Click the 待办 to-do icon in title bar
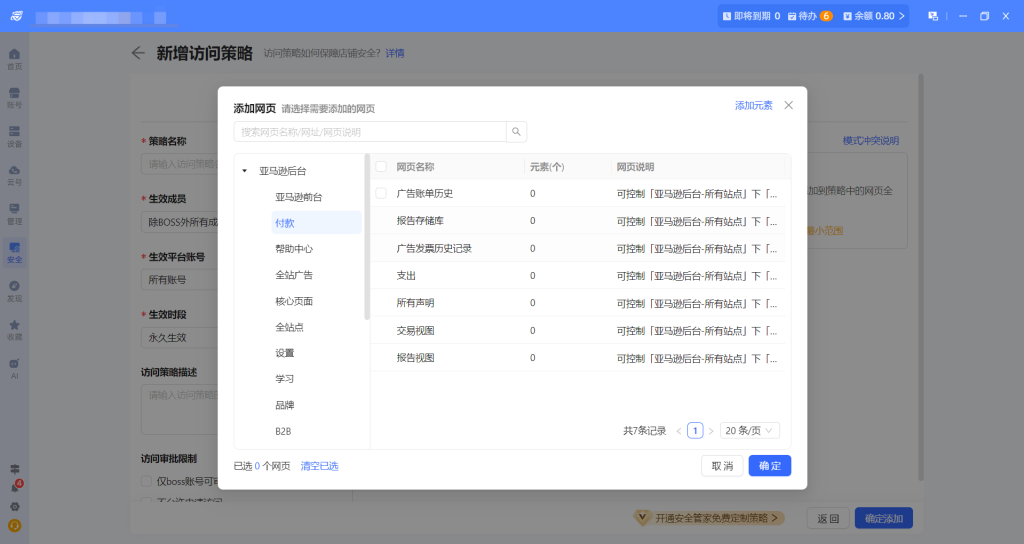Screen dimensions: 1024x544 [793, 16]
